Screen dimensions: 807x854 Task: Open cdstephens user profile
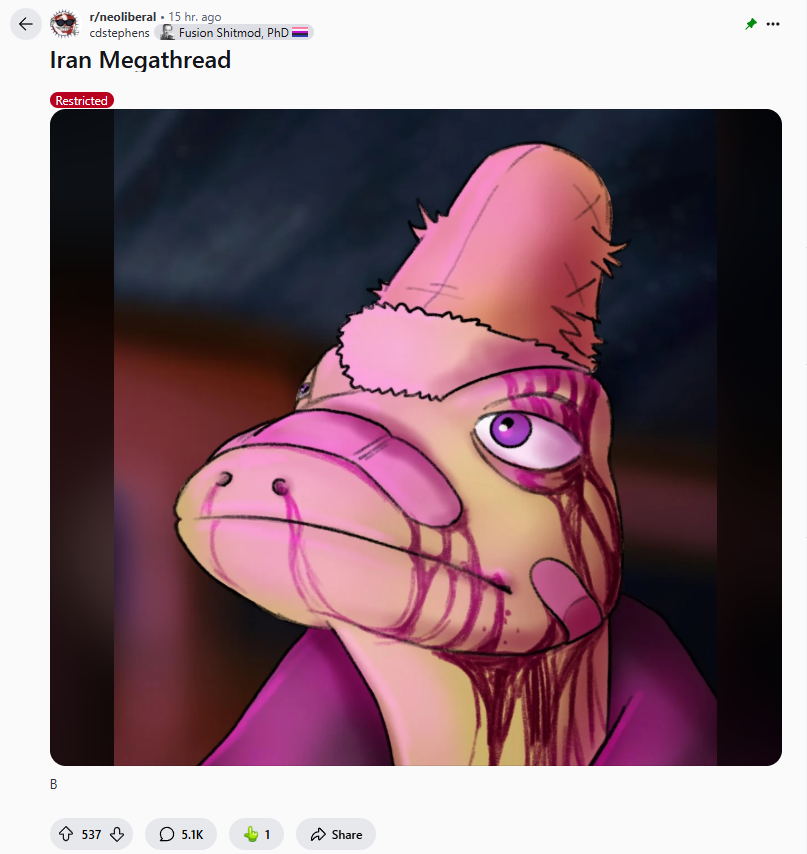tap(119, 33)
